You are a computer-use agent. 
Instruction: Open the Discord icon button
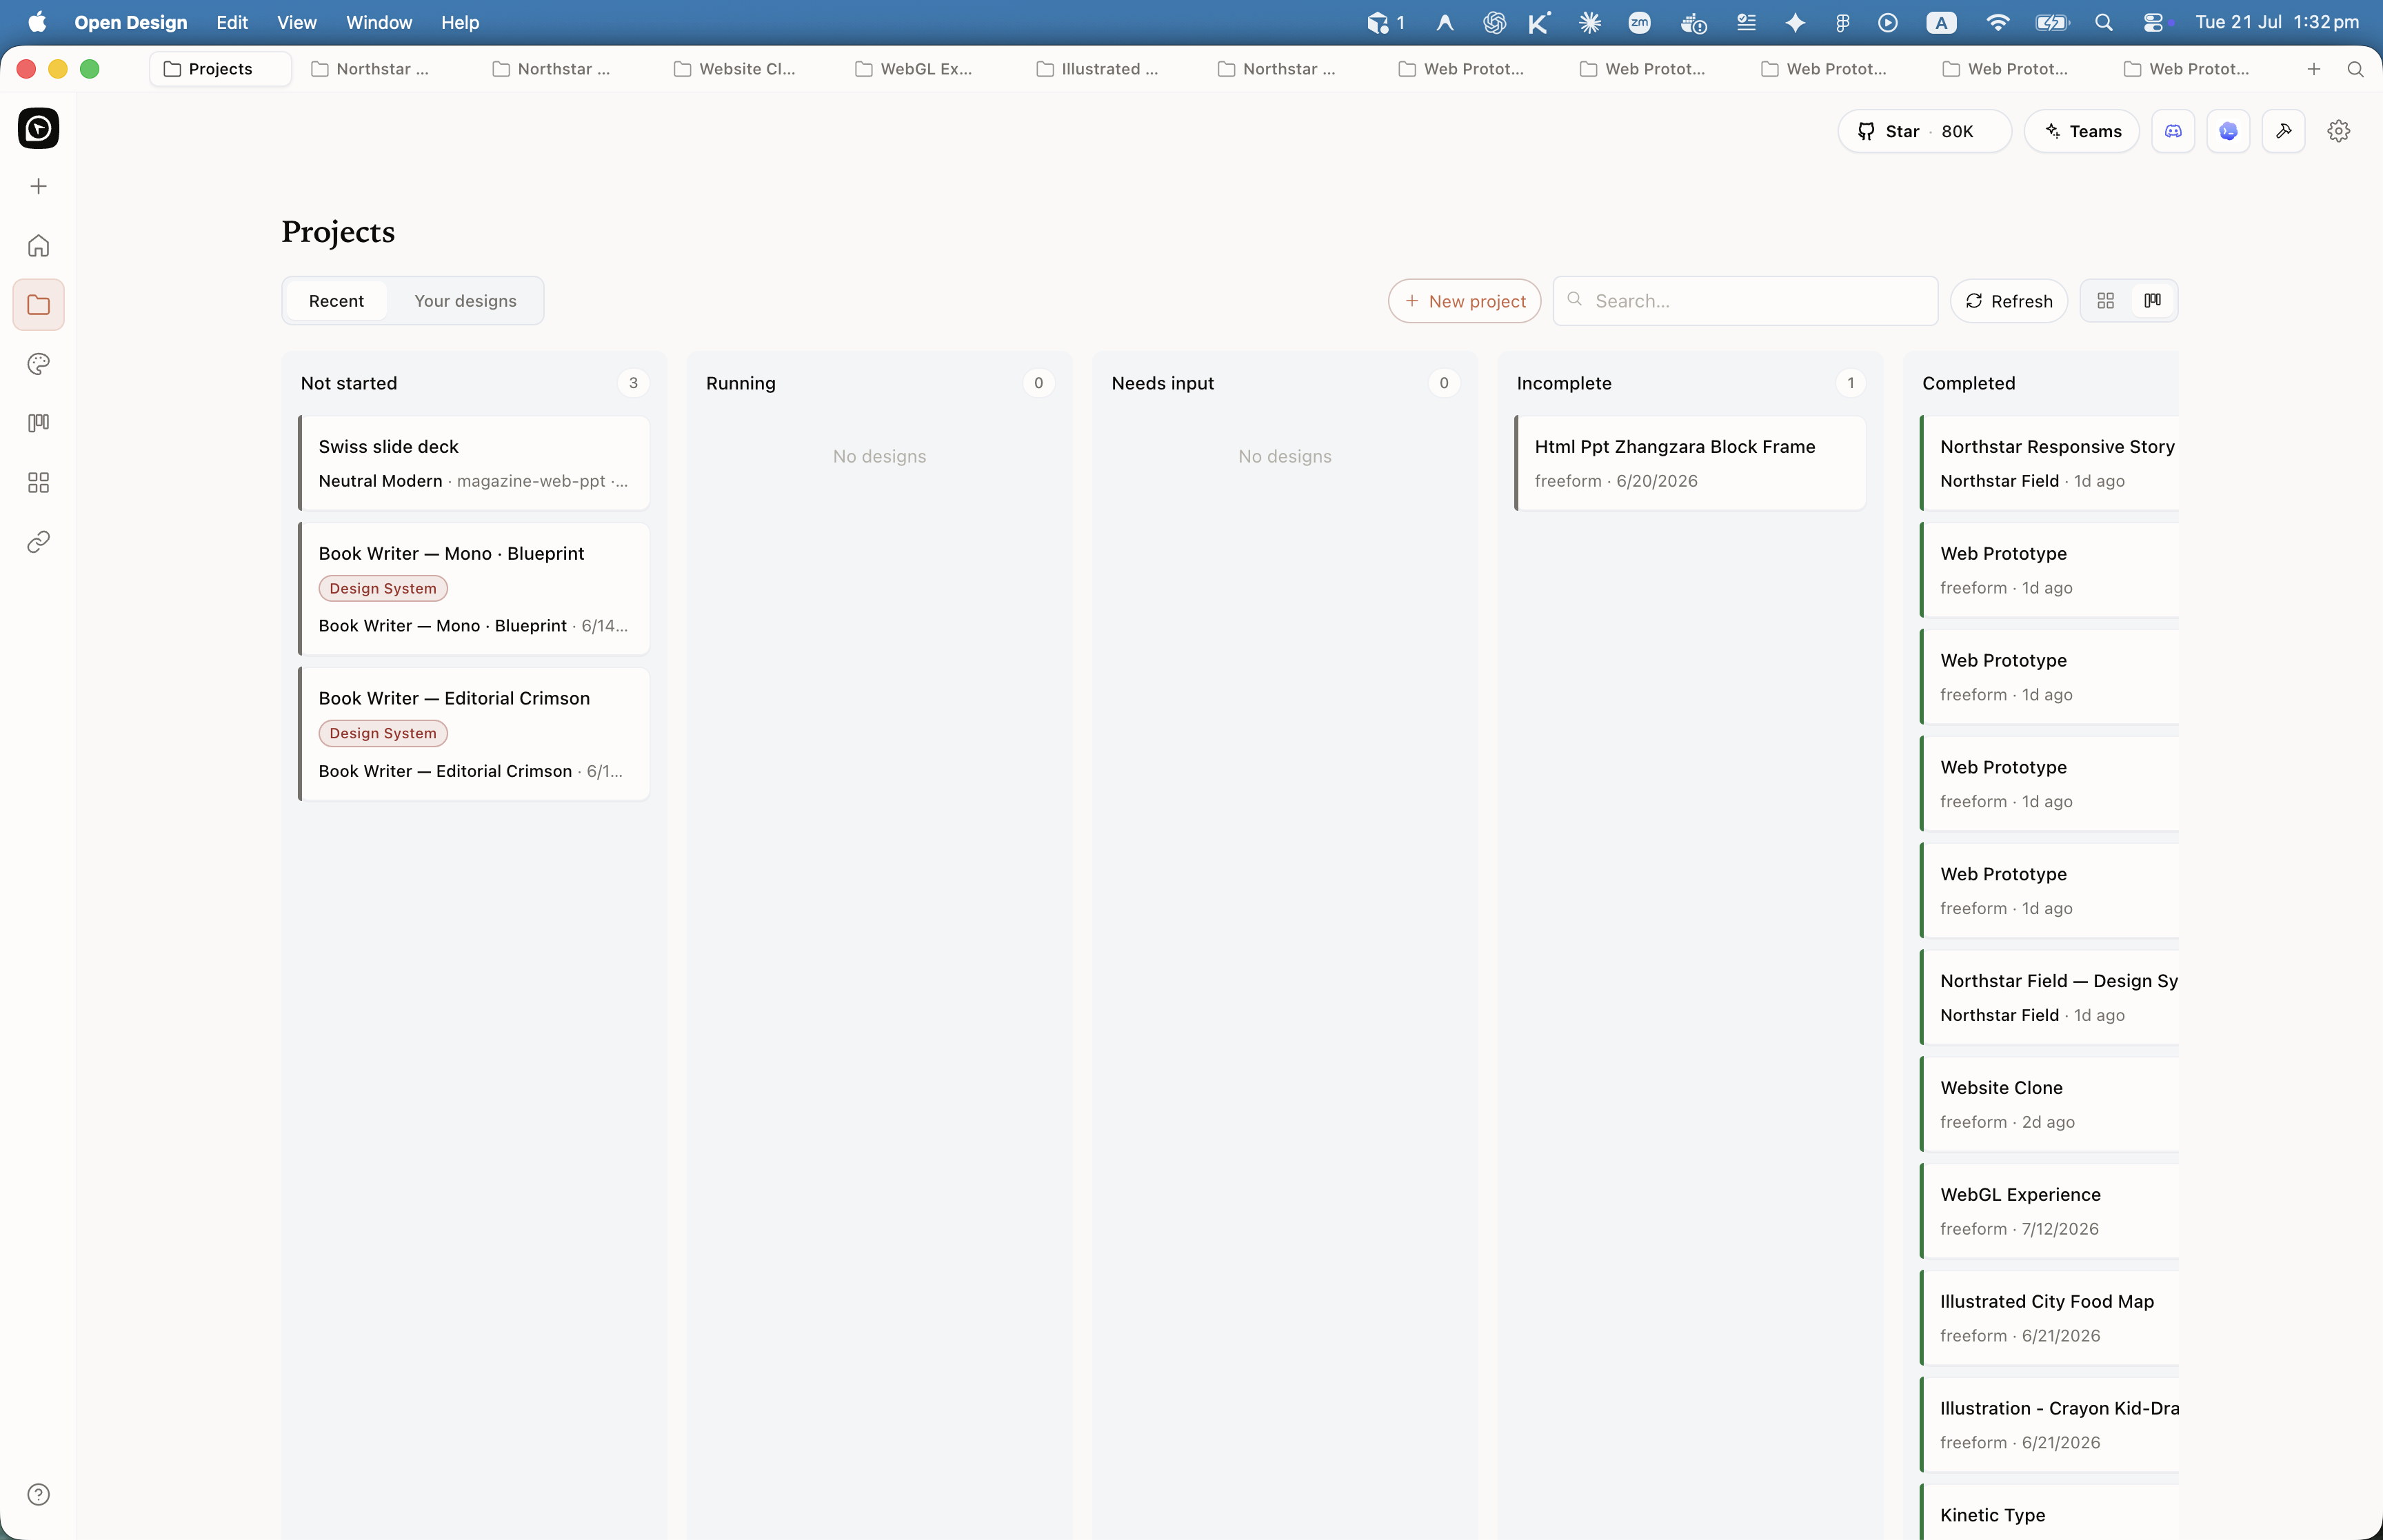pyautogui.click(x=2173, y=131)
